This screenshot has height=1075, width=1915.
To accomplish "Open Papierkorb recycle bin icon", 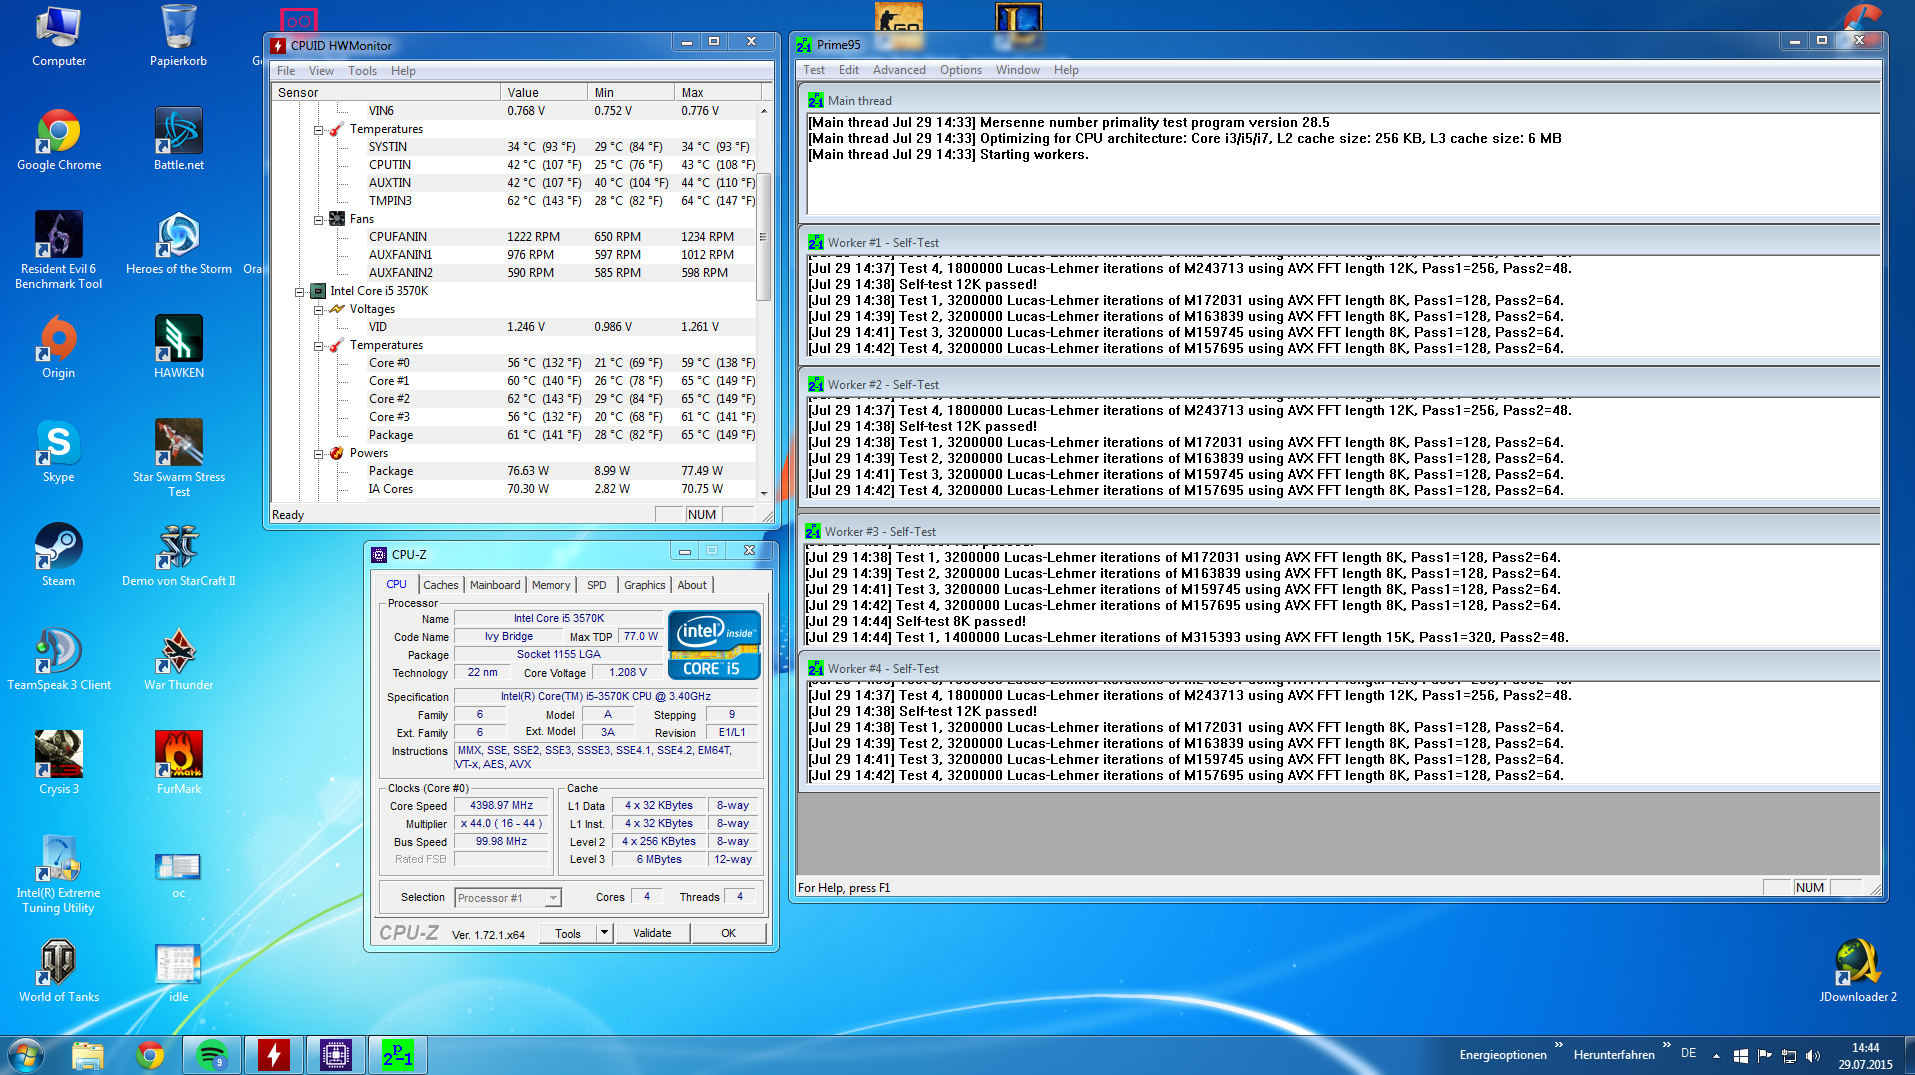I will click(x=178, y=37).
